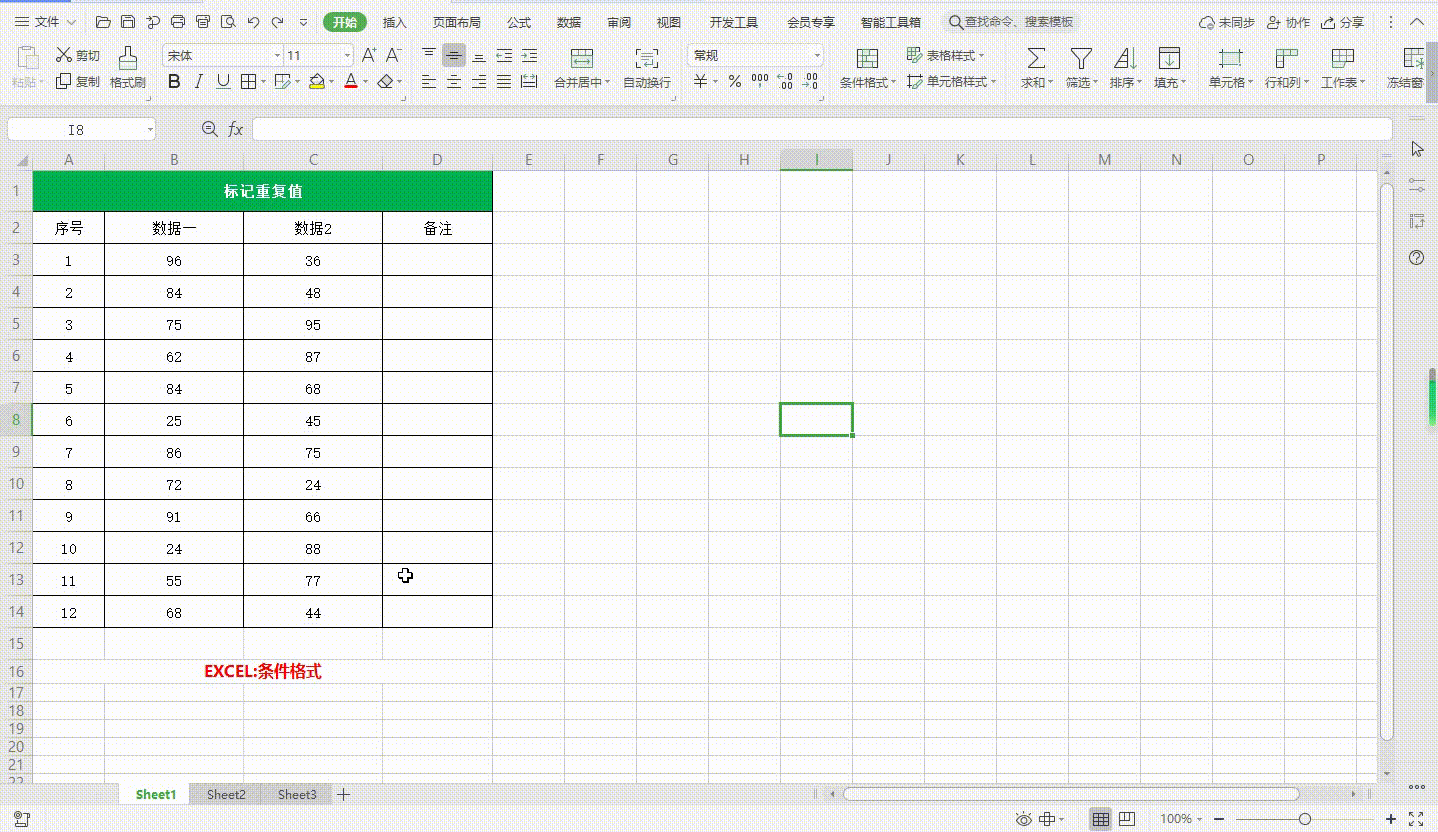This screenshot has width=1438, height=832.
Task: Click the formula bar input field
Action: point(822,129)
